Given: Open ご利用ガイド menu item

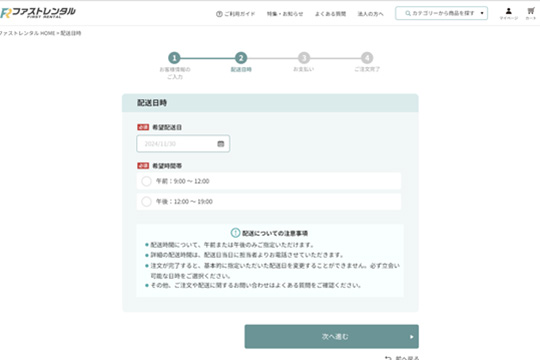Looking at the screenshot, I should (235, 14).
